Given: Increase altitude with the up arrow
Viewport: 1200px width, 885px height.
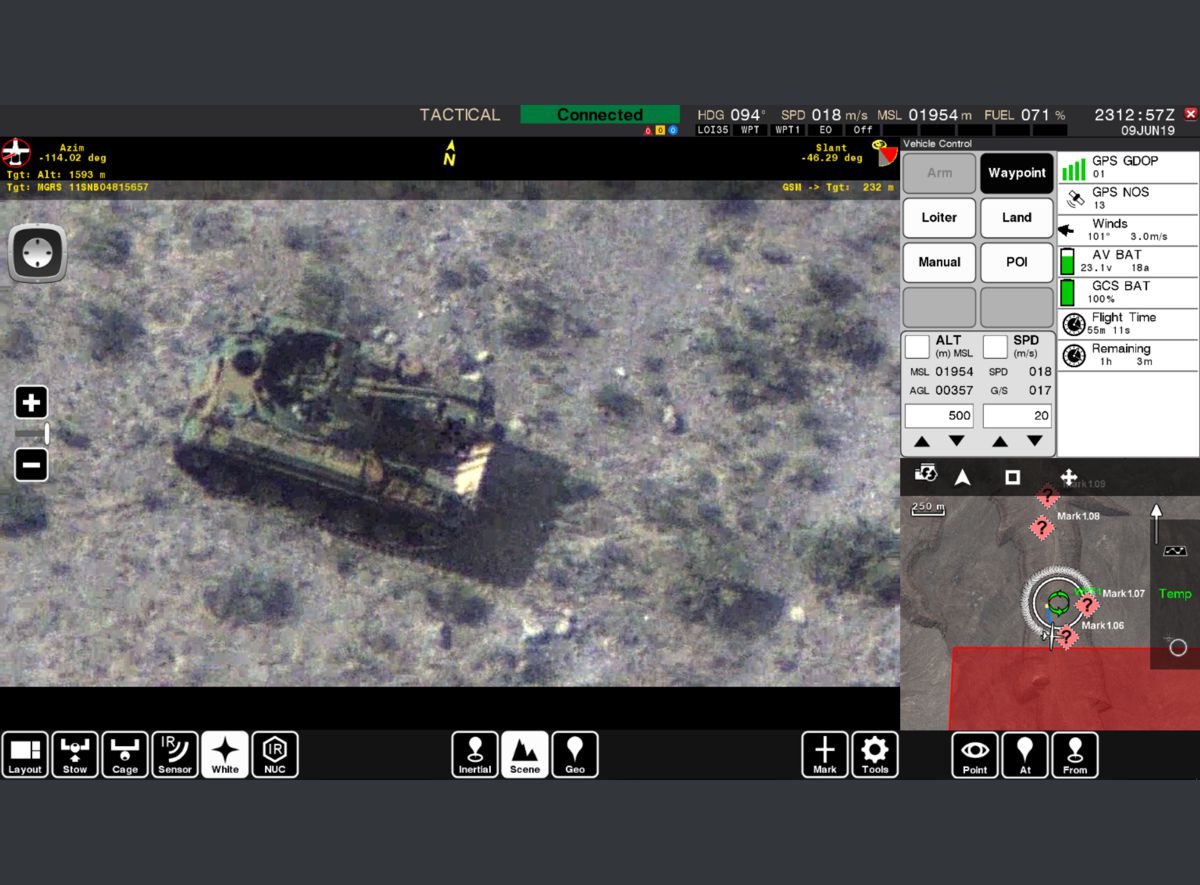Looking at the screenshot, I should (922, 442).
